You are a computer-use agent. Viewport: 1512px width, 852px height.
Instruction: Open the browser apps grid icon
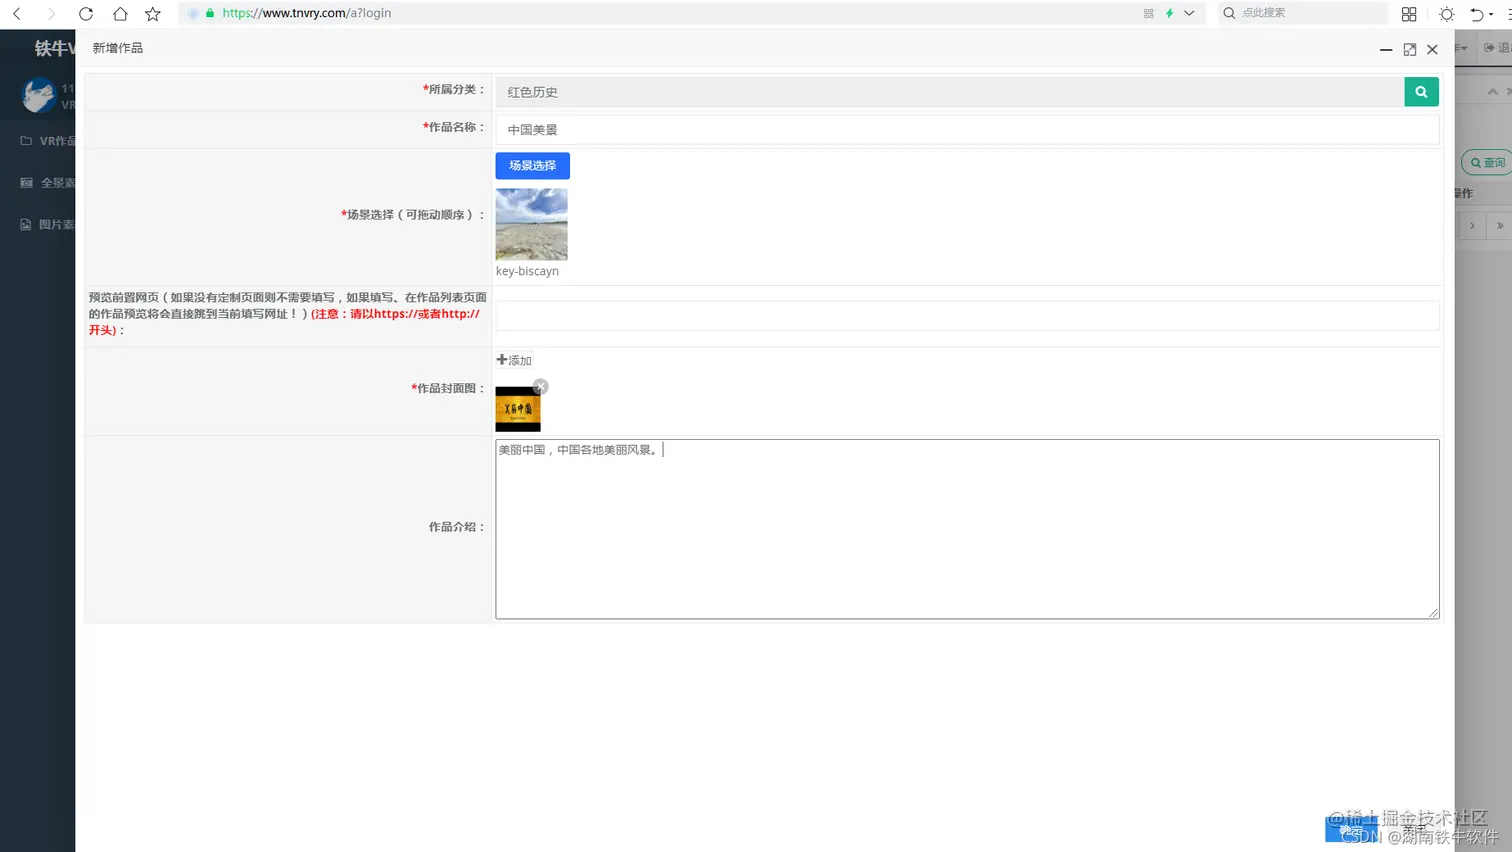tap(1409, 14)
